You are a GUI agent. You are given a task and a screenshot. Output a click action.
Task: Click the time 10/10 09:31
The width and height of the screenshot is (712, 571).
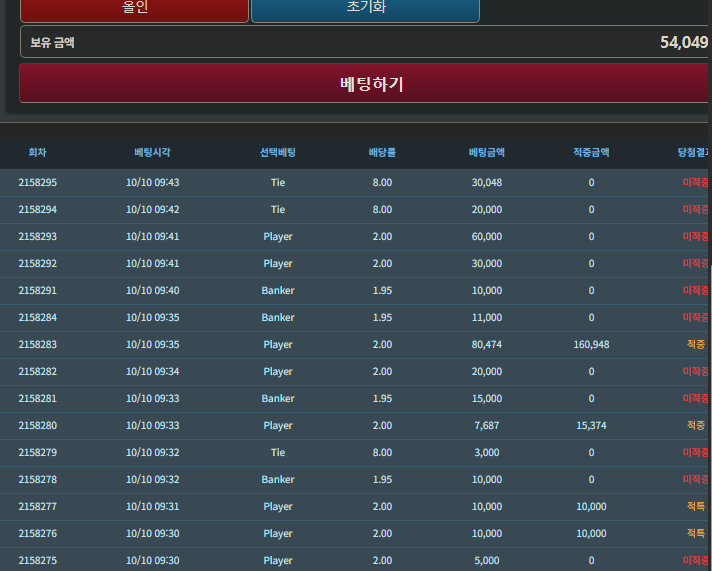tap(153, 506)
